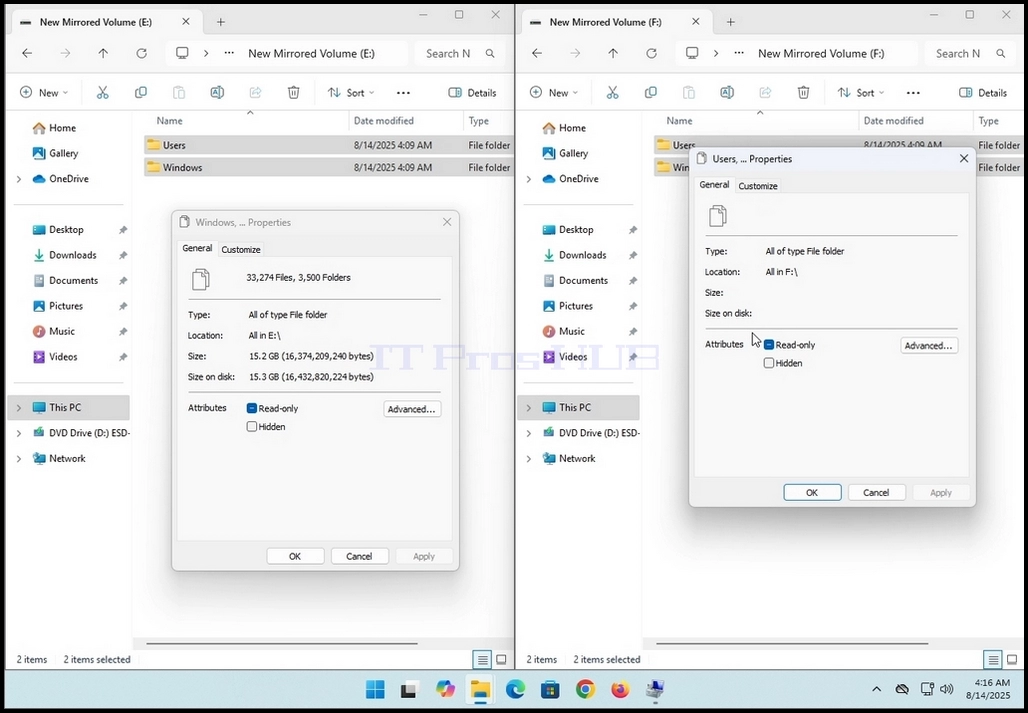Screen dimensions: 1028x713
Task: Click Cancel in Windows Properties dialog
Action: point(359,556)
